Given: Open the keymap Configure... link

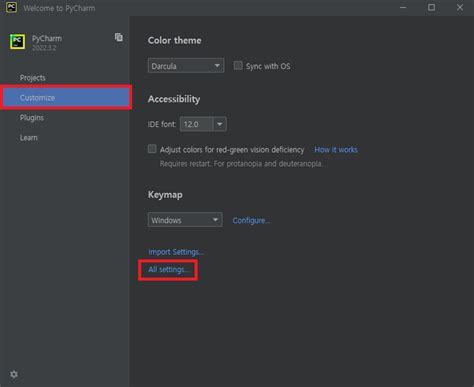Looking at the screenshot, I should [251, 220].
